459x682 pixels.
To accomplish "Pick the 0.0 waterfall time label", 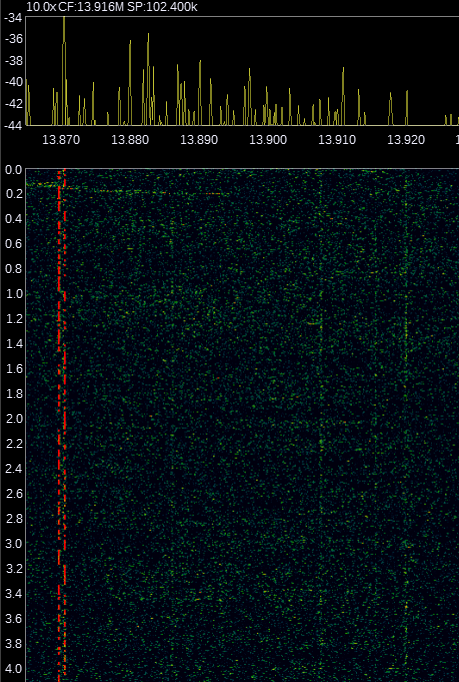I will (x=13, y=170).
